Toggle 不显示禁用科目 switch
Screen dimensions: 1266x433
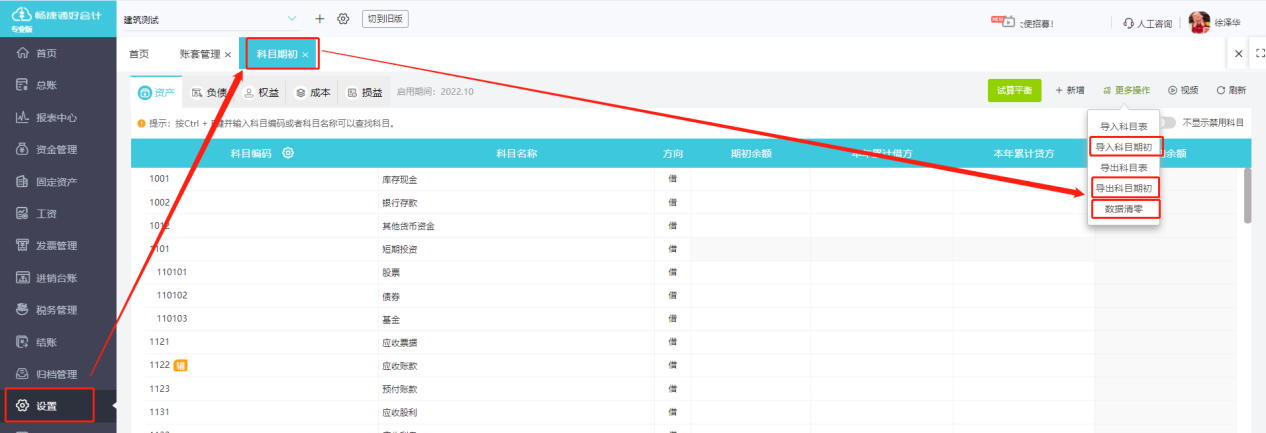point(1166,123)
